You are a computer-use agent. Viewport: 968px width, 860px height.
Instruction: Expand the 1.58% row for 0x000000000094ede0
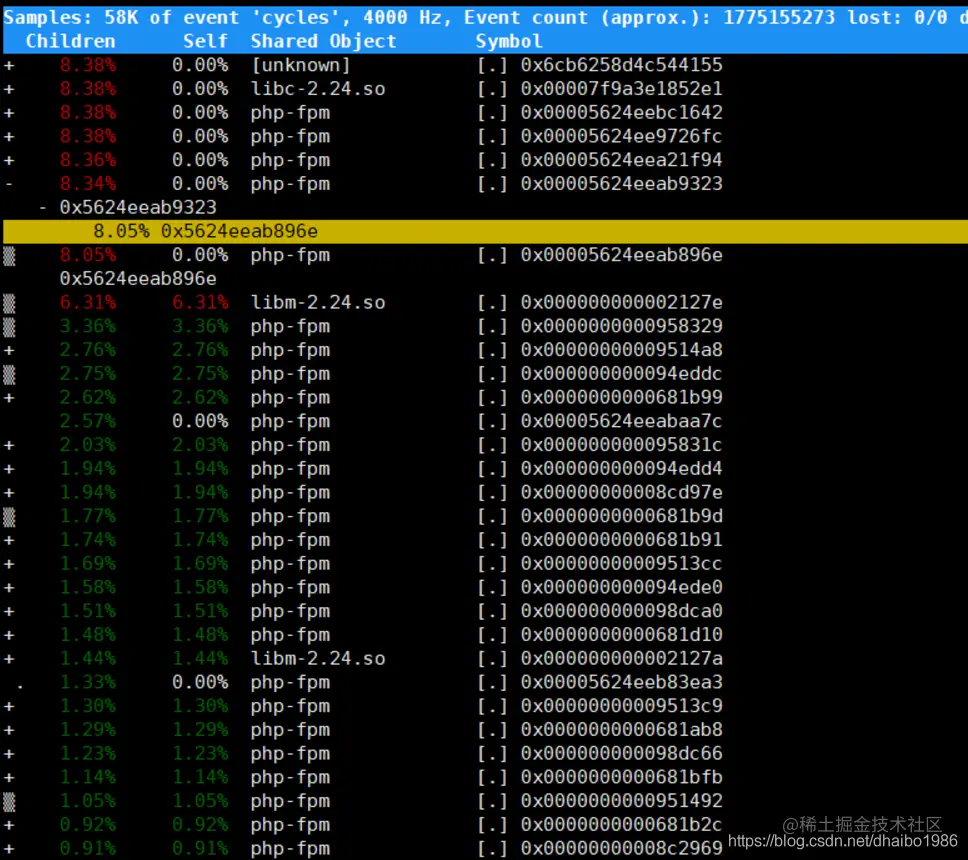tap(9, 588)
